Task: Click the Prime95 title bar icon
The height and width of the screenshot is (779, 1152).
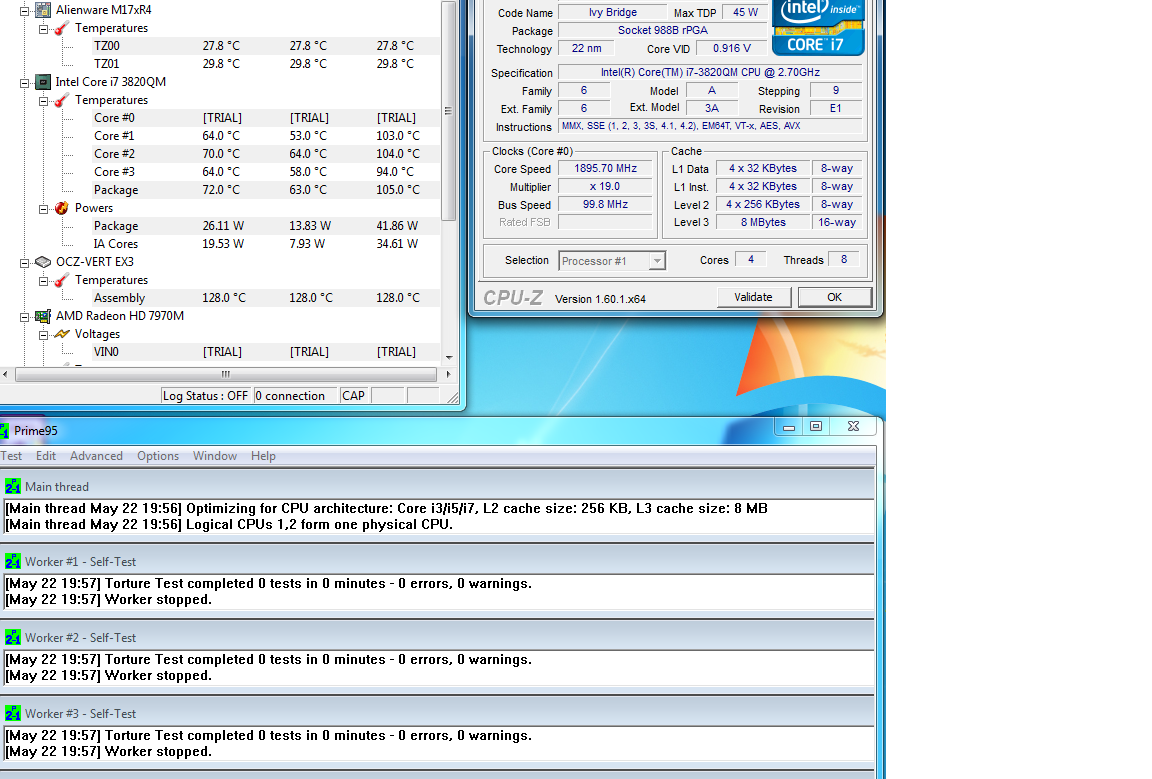Action: click(x=4, y=431)
